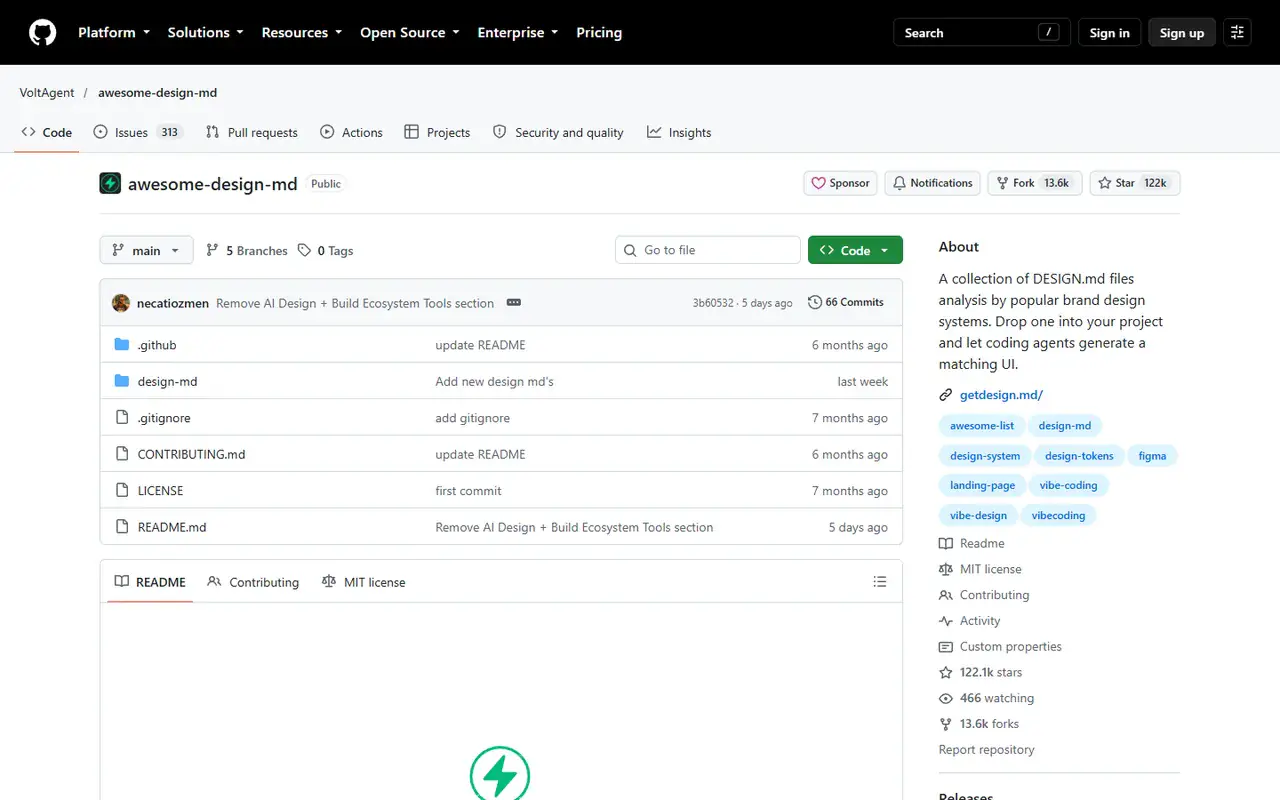The image size is (1280, 800).
Task: Open the Security and quality tab
Action: pyautogui.click(x=558, y=132)
